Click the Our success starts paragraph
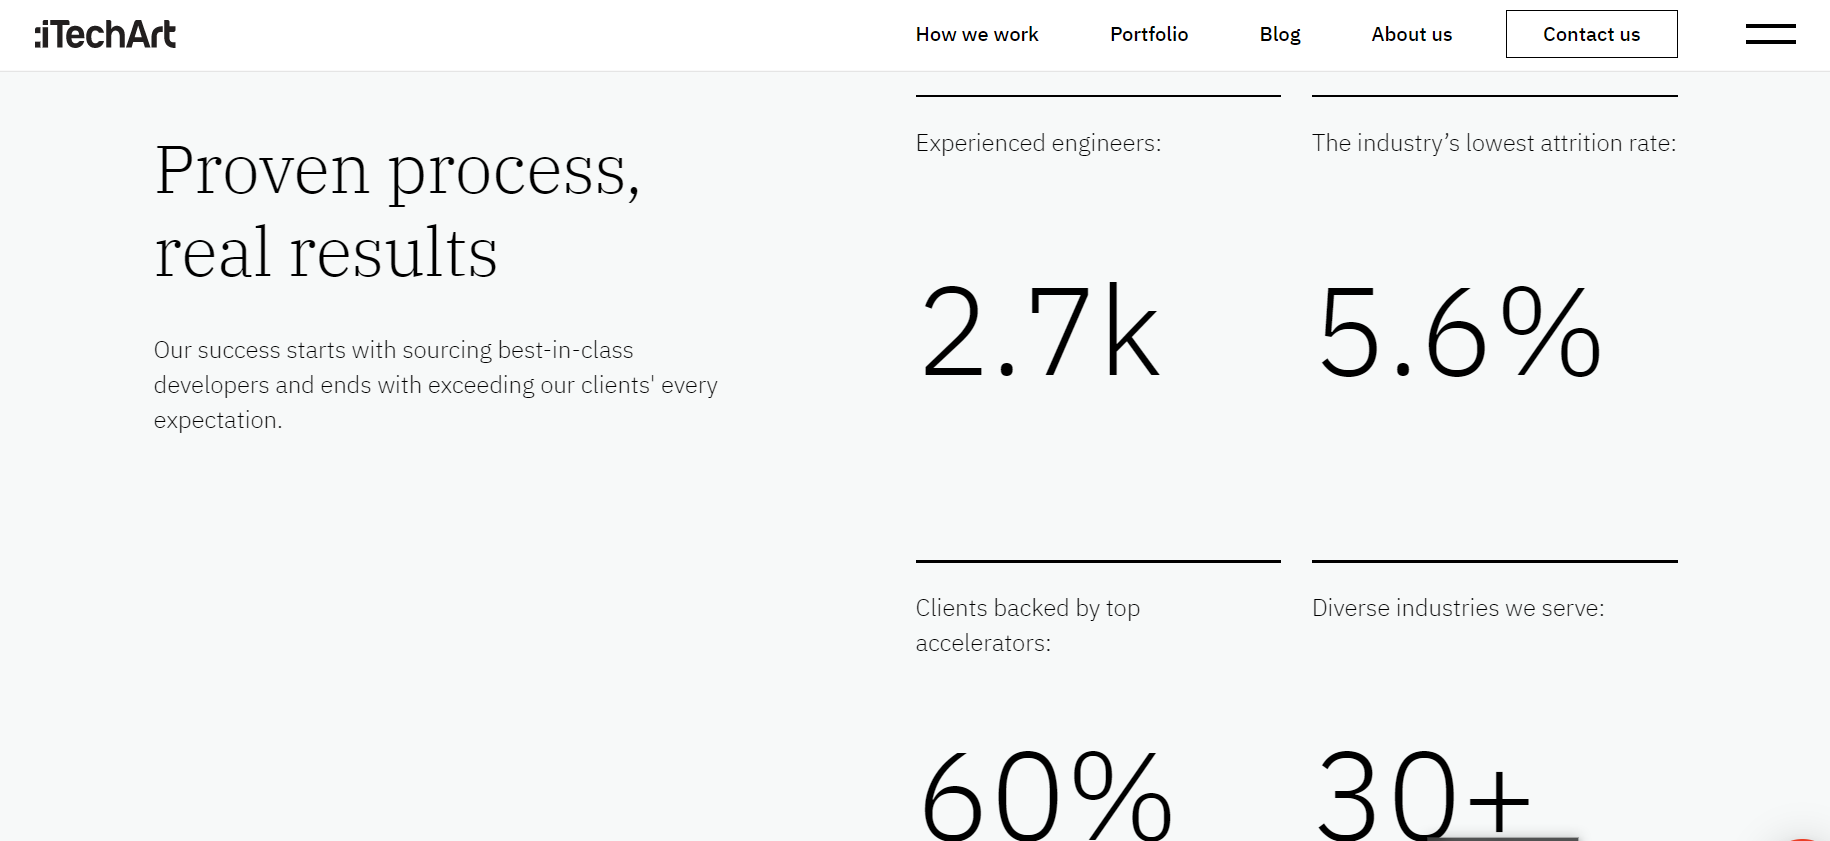The image size is (1830, 841). tap(436, 385)
